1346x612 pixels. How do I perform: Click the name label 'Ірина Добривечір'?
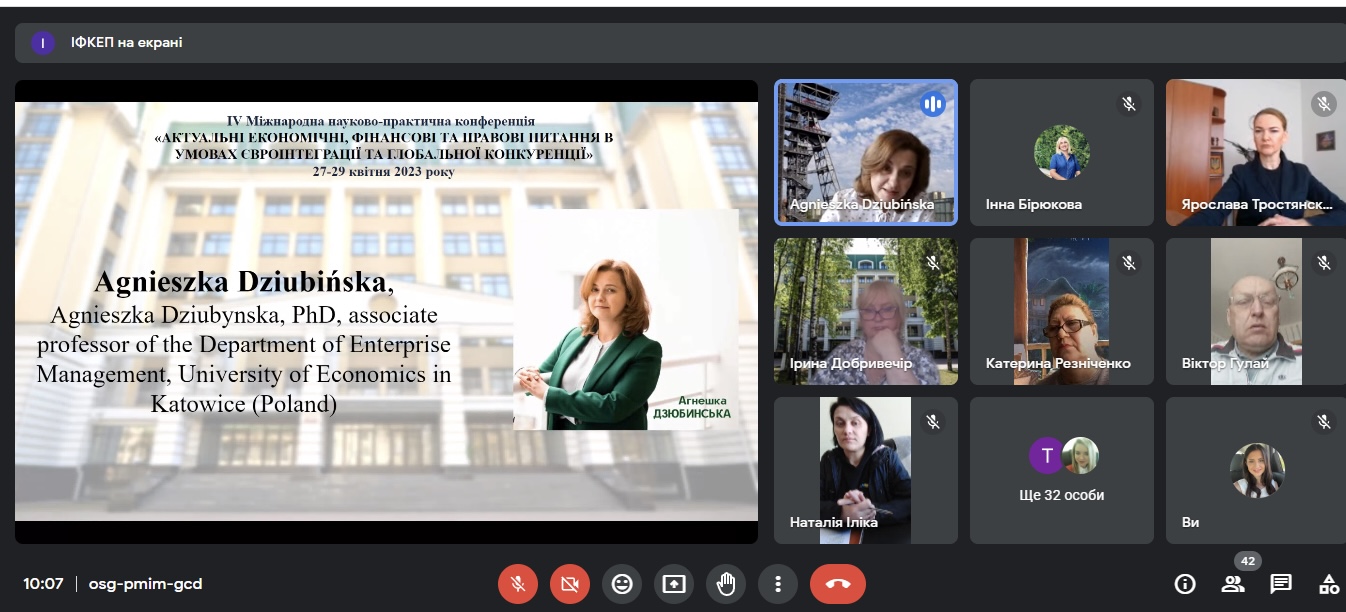point(851,364)
